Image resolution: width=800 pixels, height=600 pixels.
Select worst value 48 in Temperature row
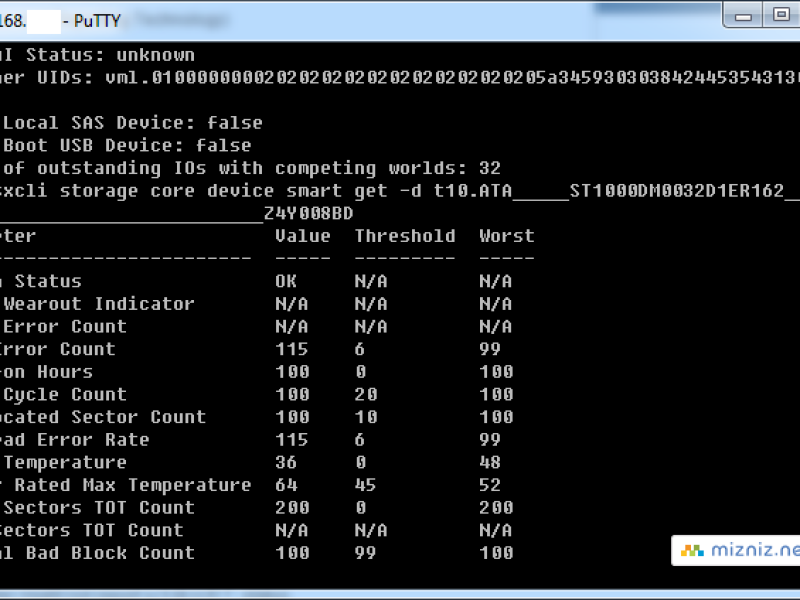tap(490, 462)
